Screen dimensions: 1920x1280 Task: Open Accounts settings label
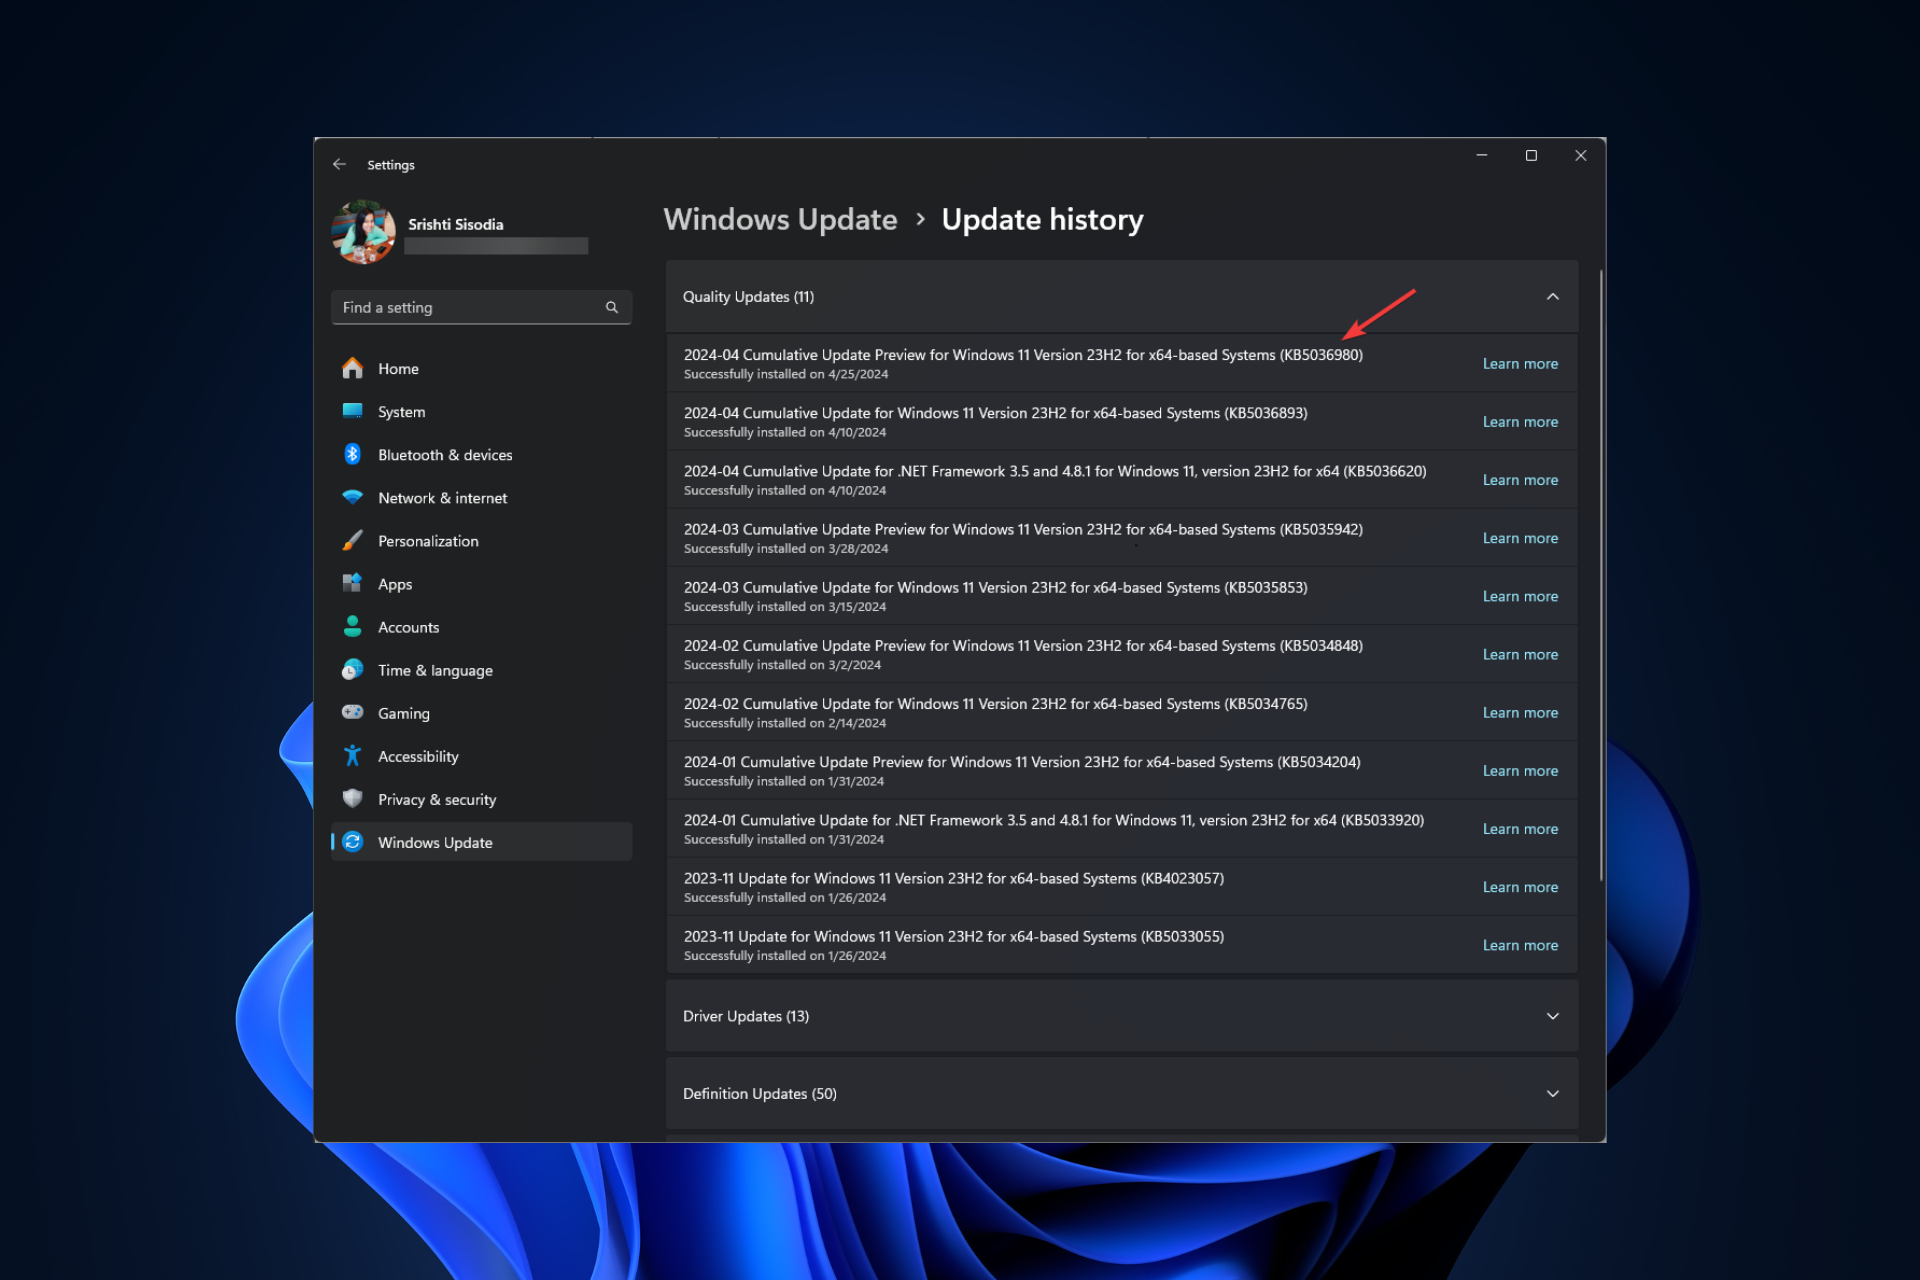pos(408,627)
